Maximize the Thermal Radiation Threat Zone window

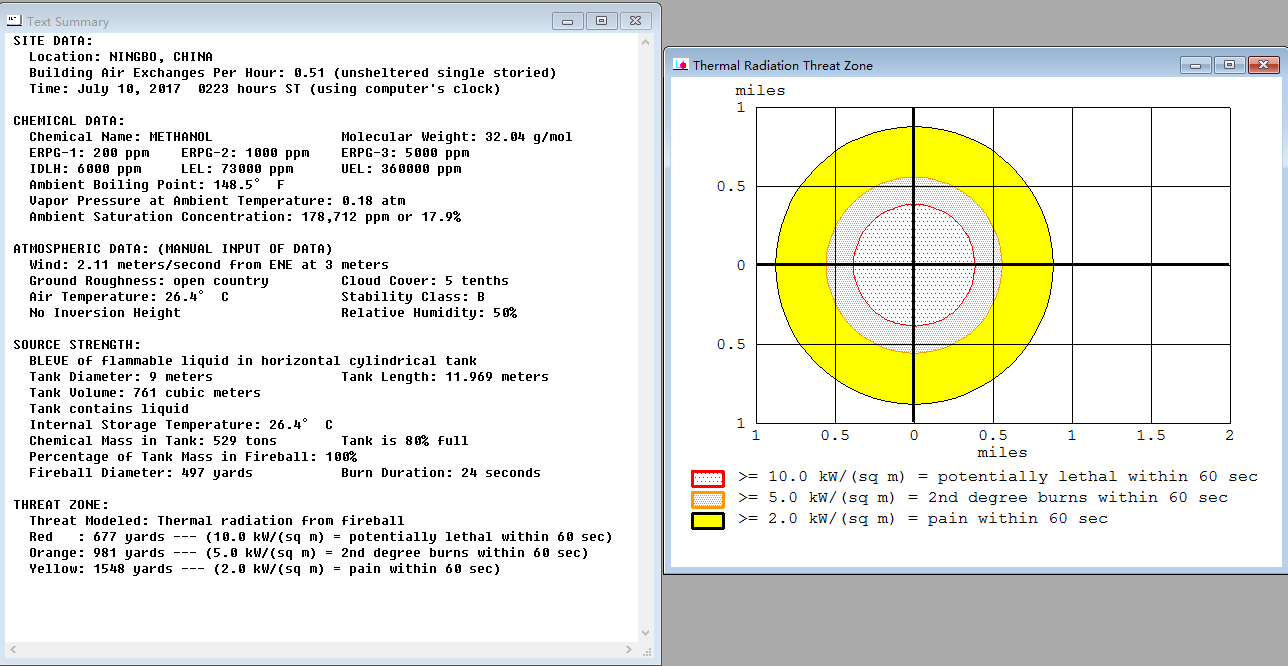pyautogui.click(x=1228, y=65)
